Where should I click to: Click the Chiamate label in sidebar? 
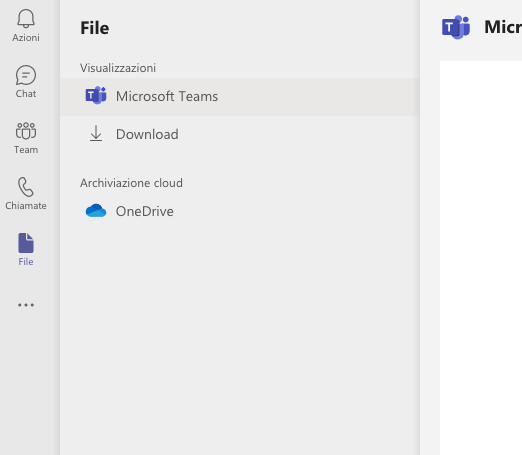click(x=26, y=206)
